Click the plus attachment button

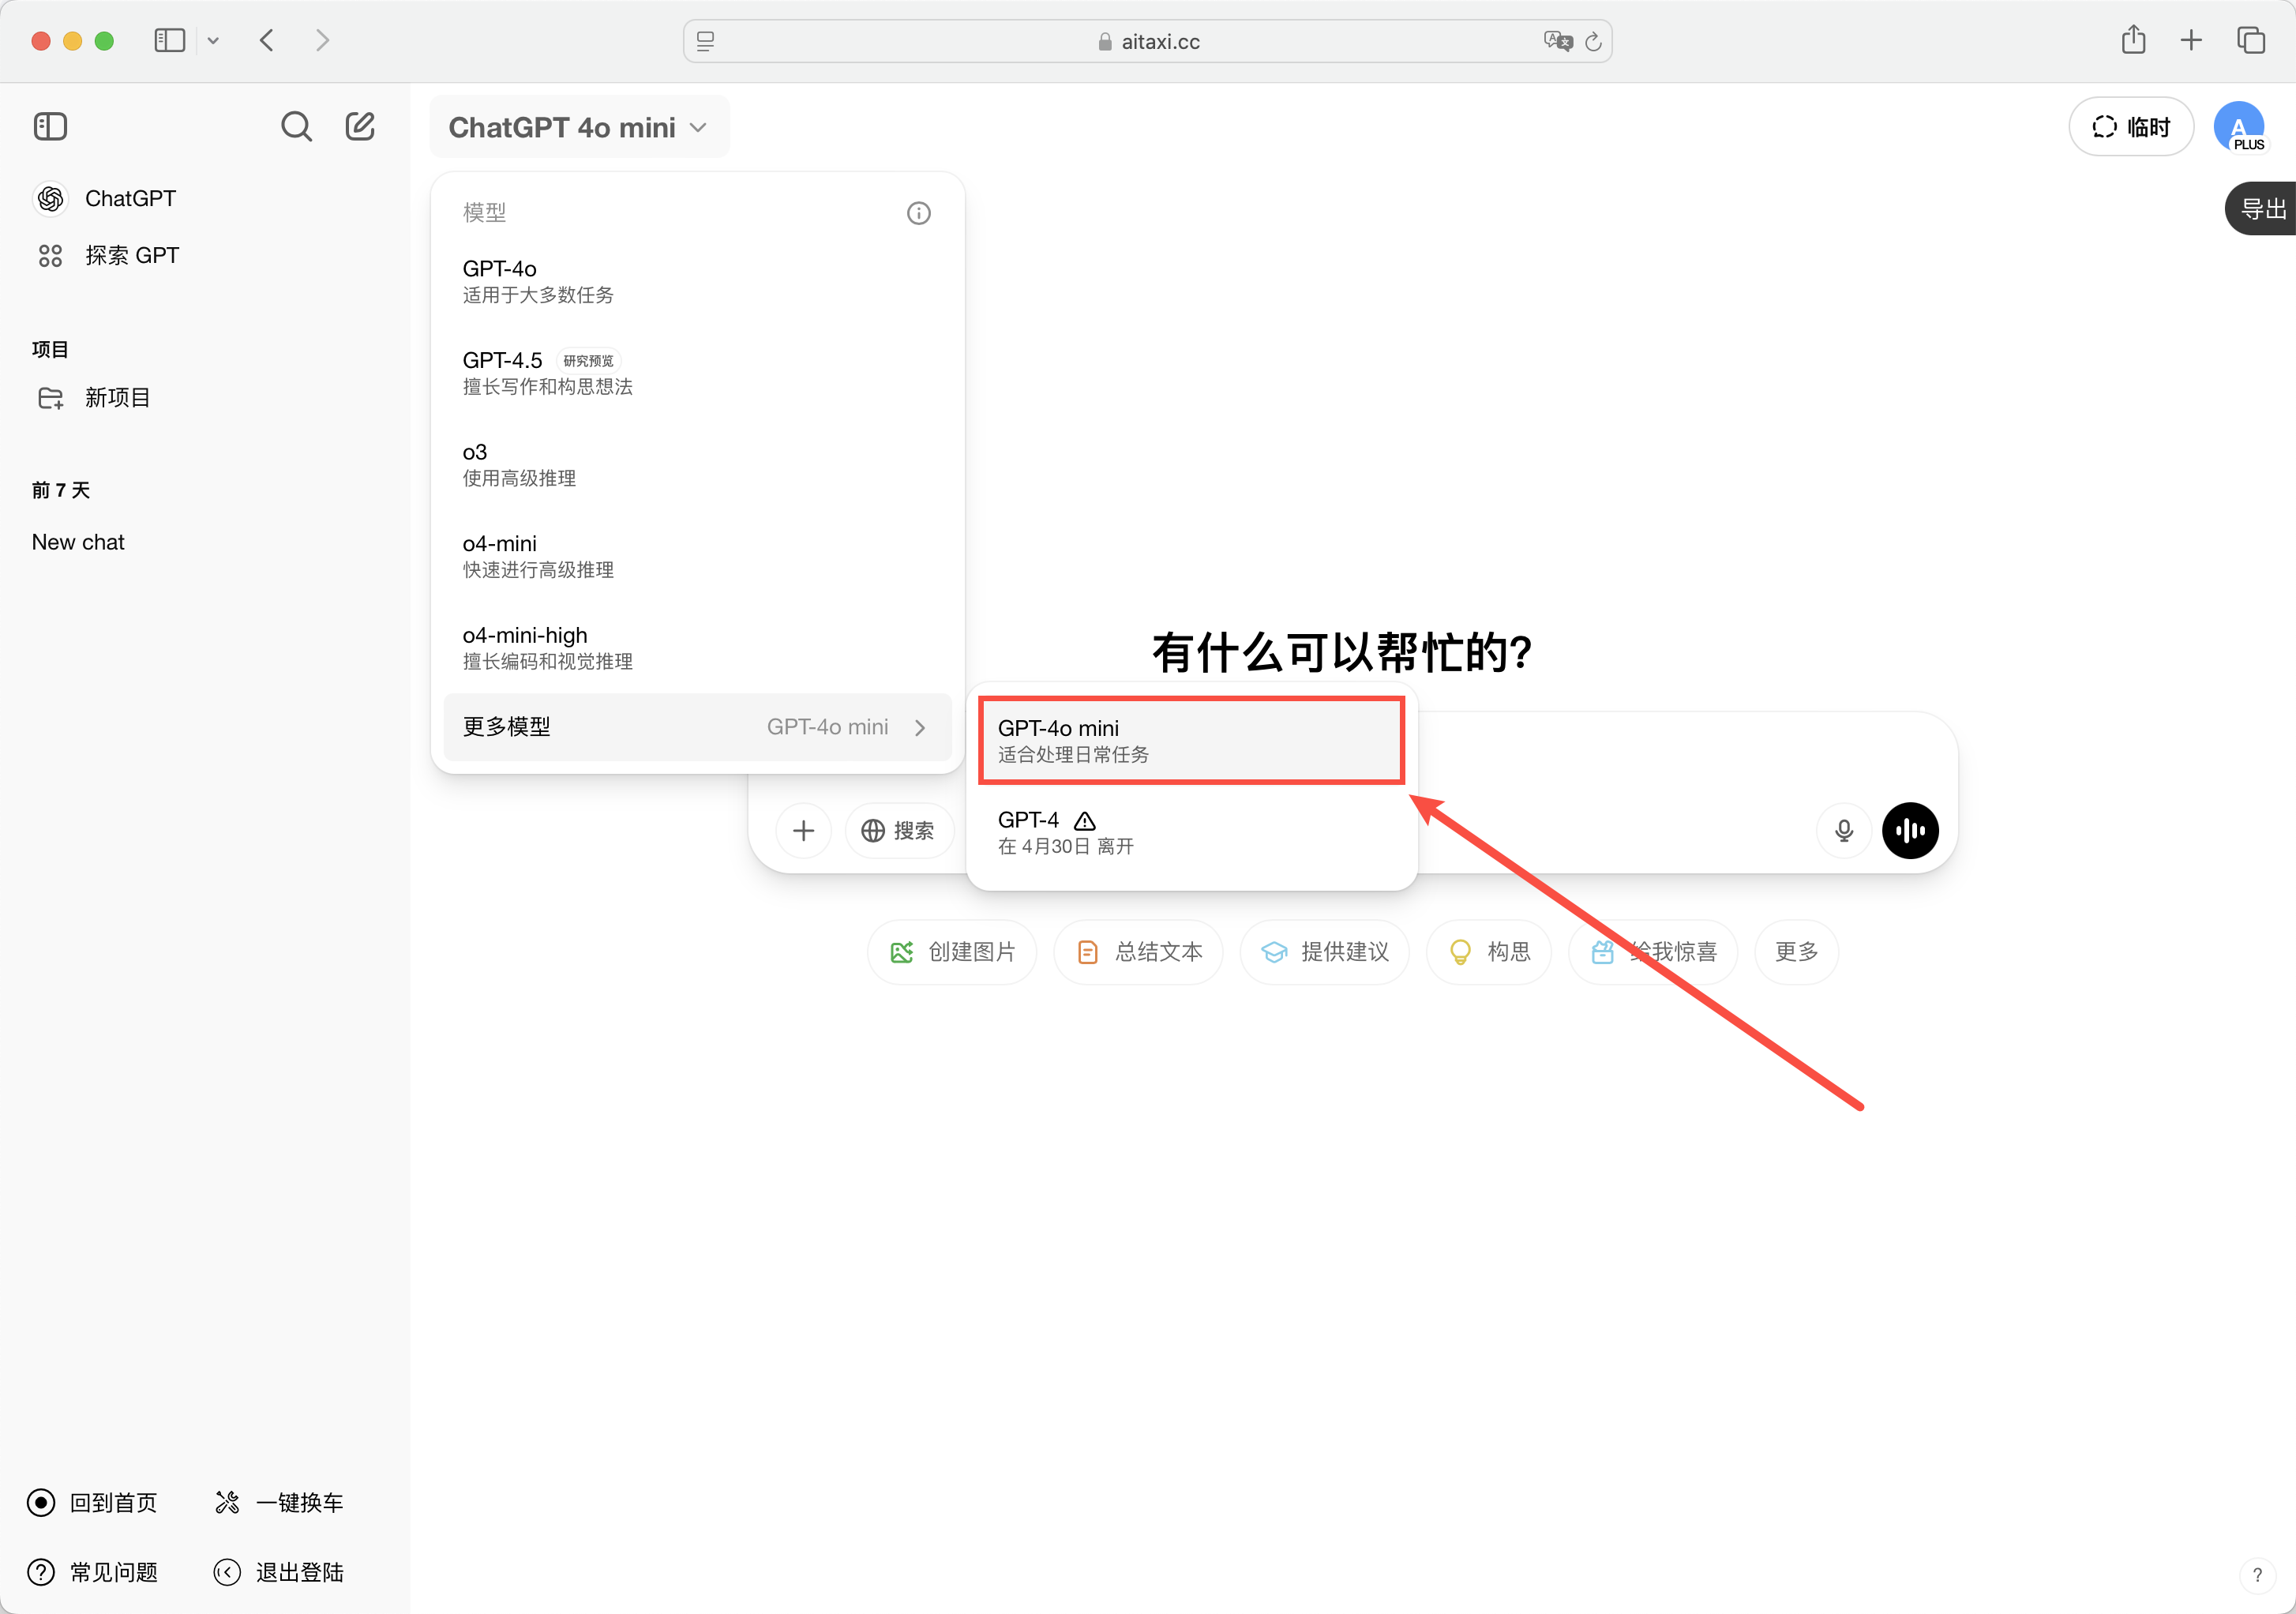tap(803, 830)
